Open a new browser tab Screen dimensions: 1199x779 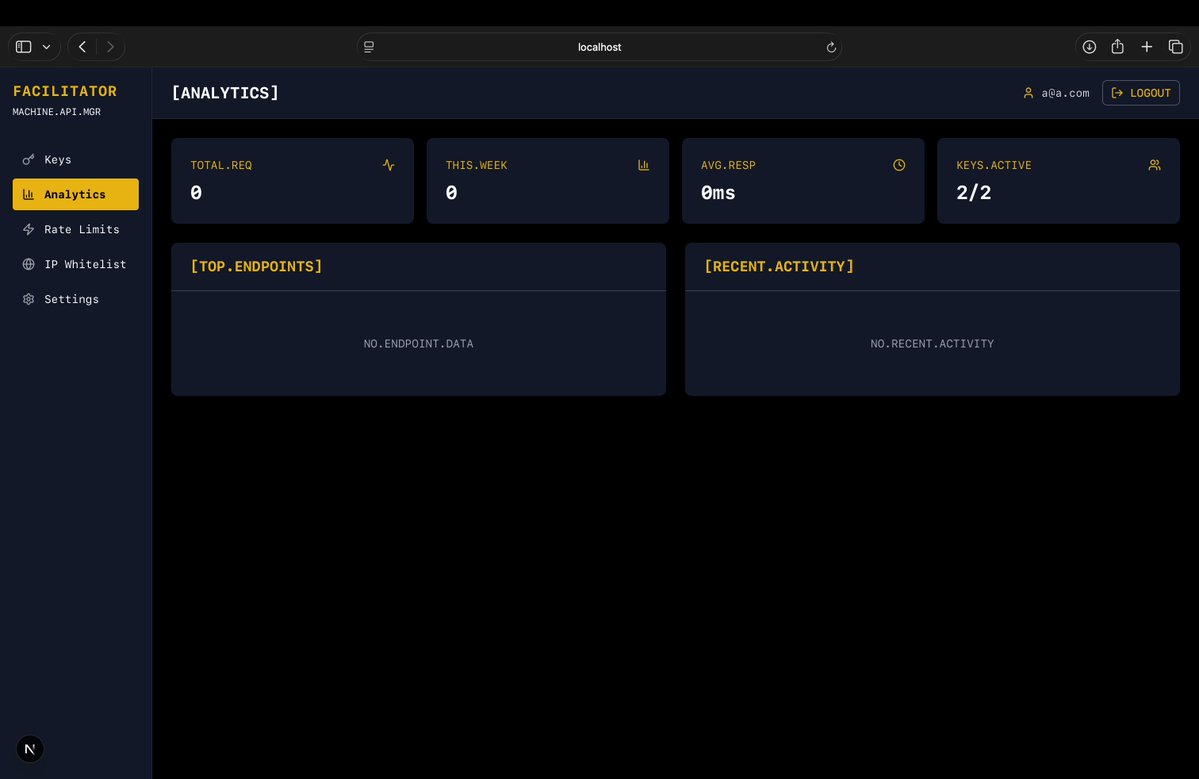click(1147, 47)
